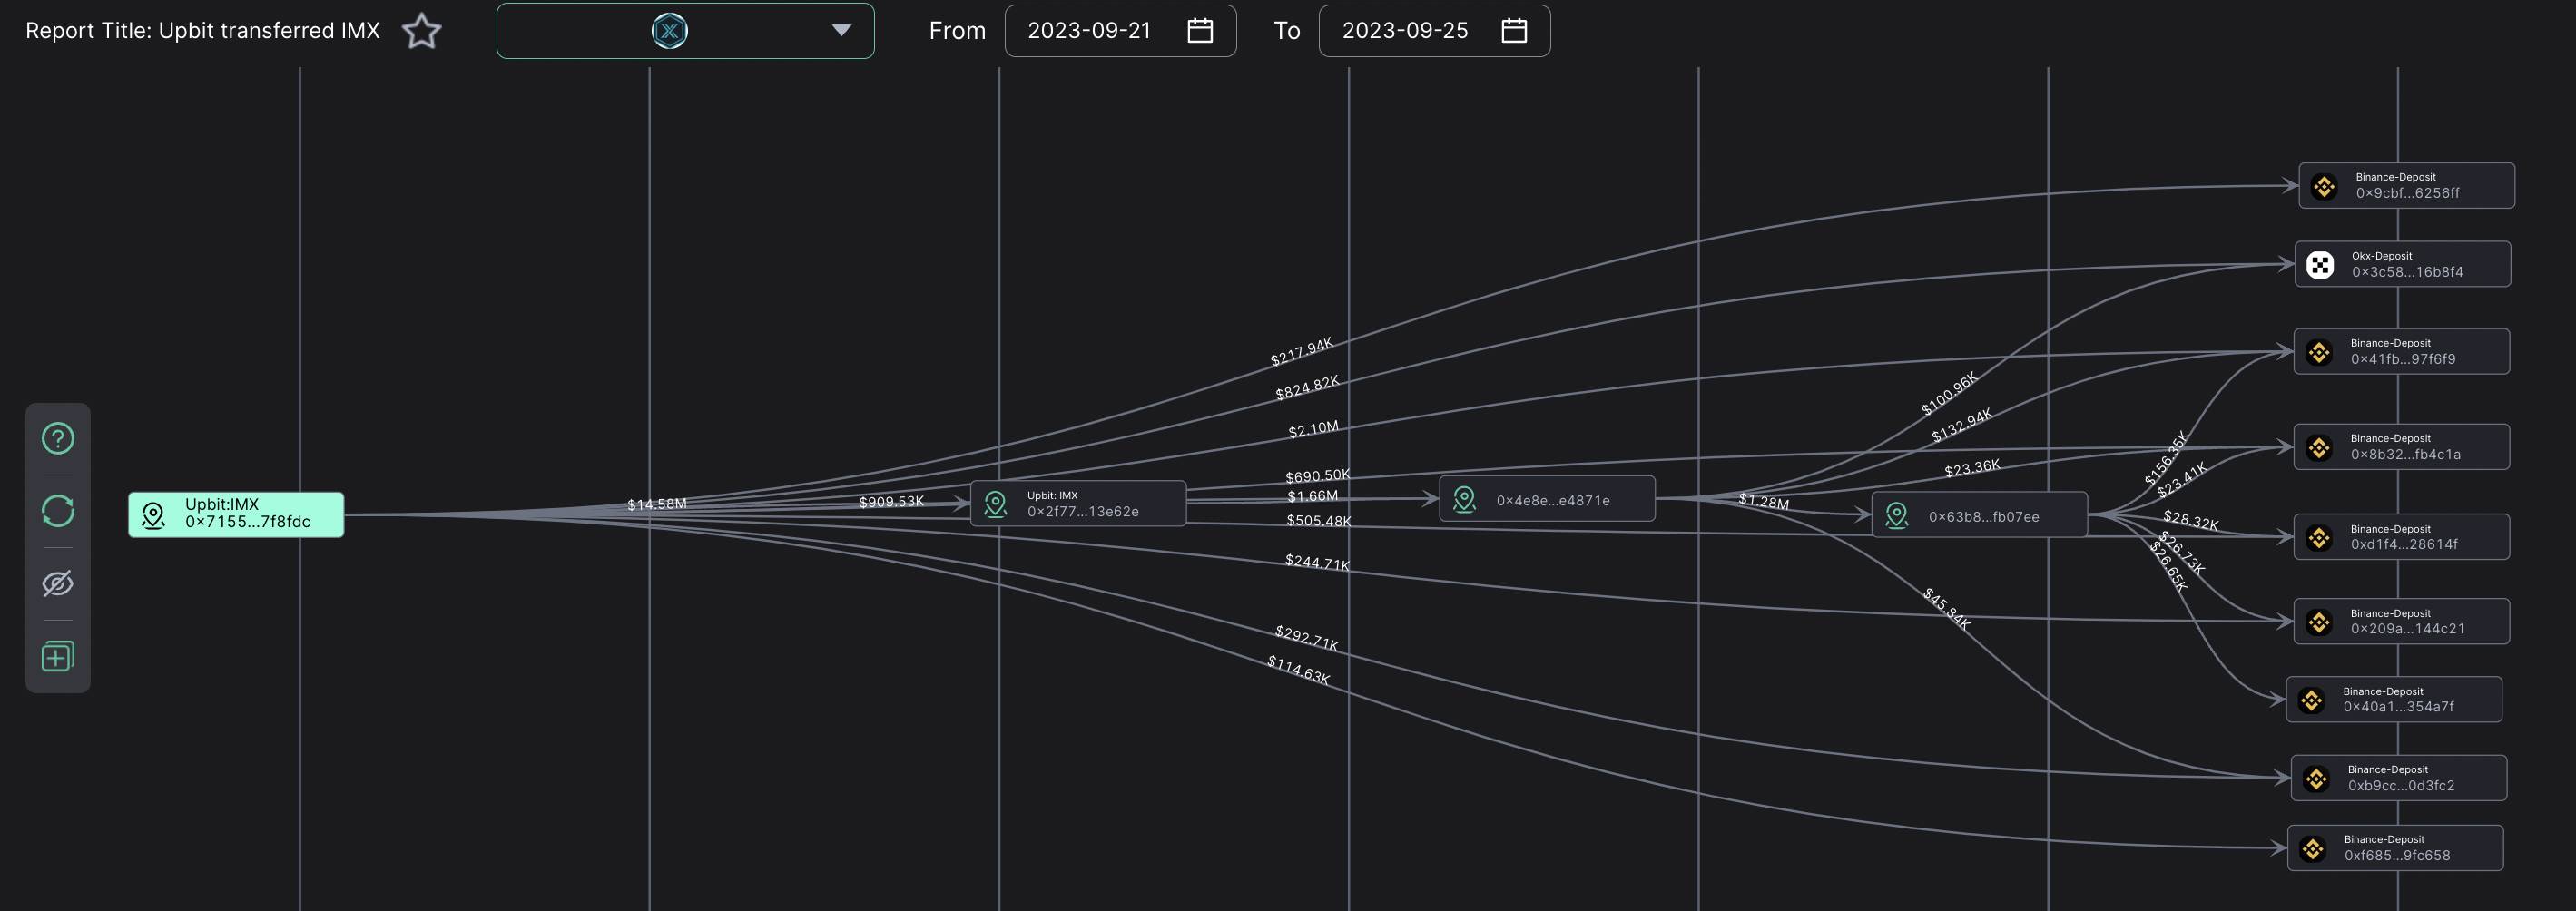Select the 0x4e8e...e4871e node
The height and width of the screenshot is (911, 2576).
point(1547,499)
